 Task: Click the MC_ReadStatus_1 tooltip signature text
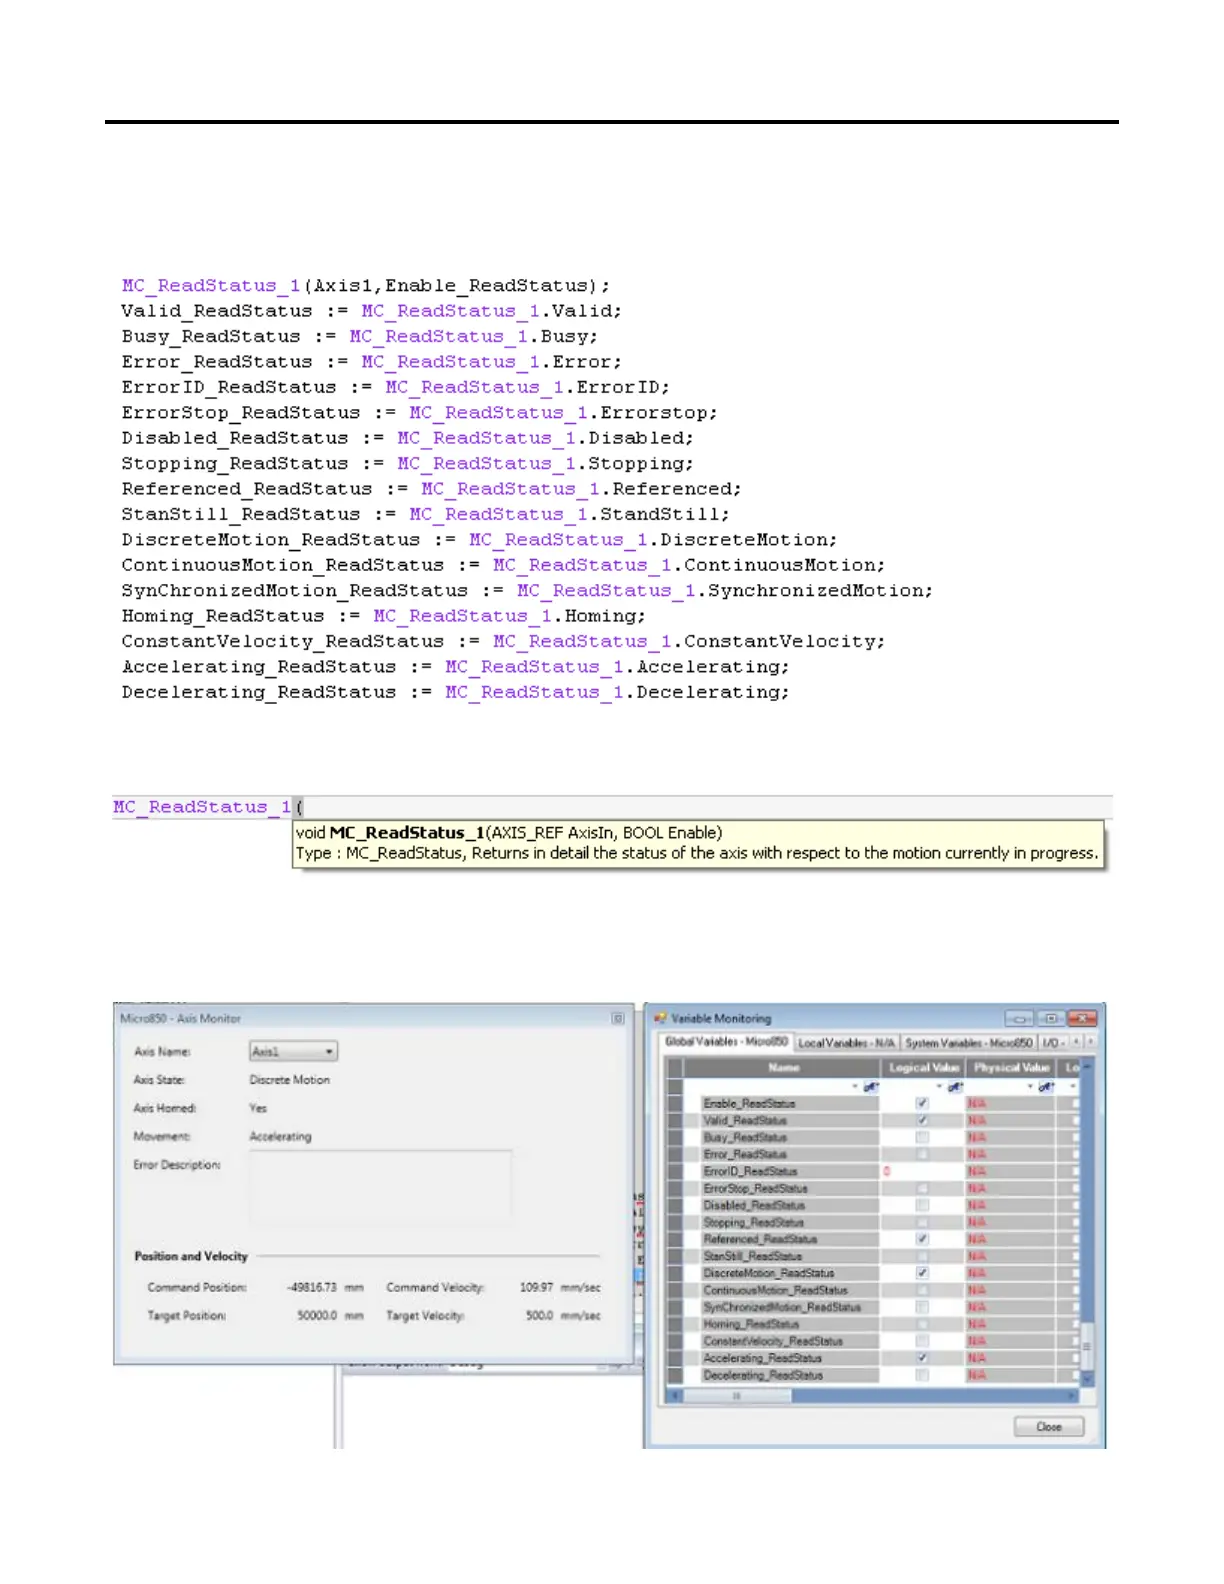pyautogui.click(x=509, y=832)
